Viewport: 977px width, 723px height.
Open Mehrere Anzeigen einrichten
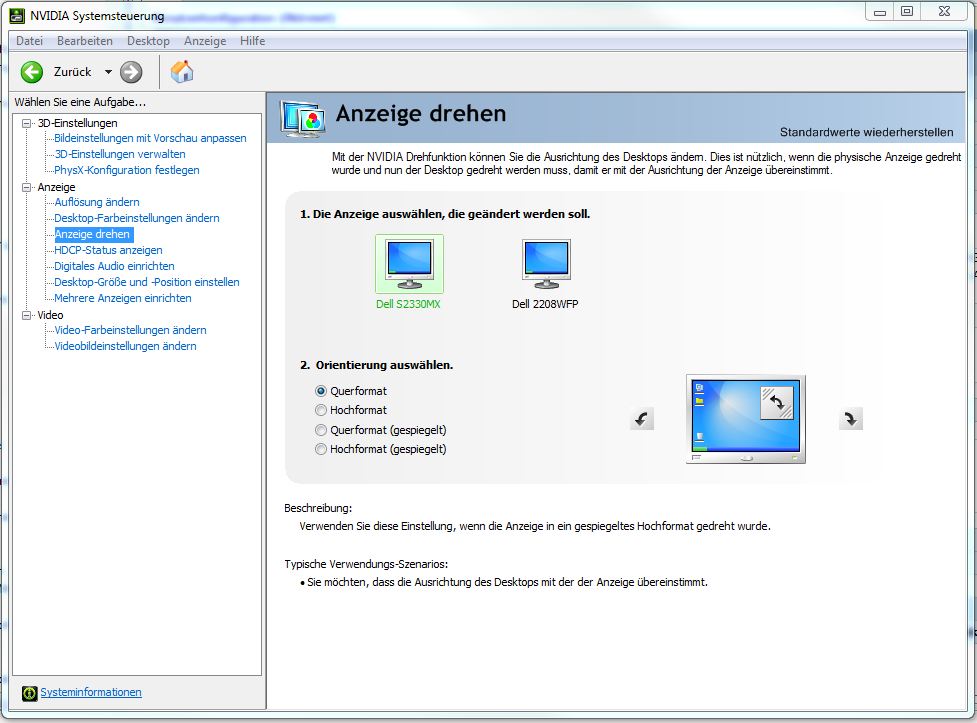pos(123,298)
